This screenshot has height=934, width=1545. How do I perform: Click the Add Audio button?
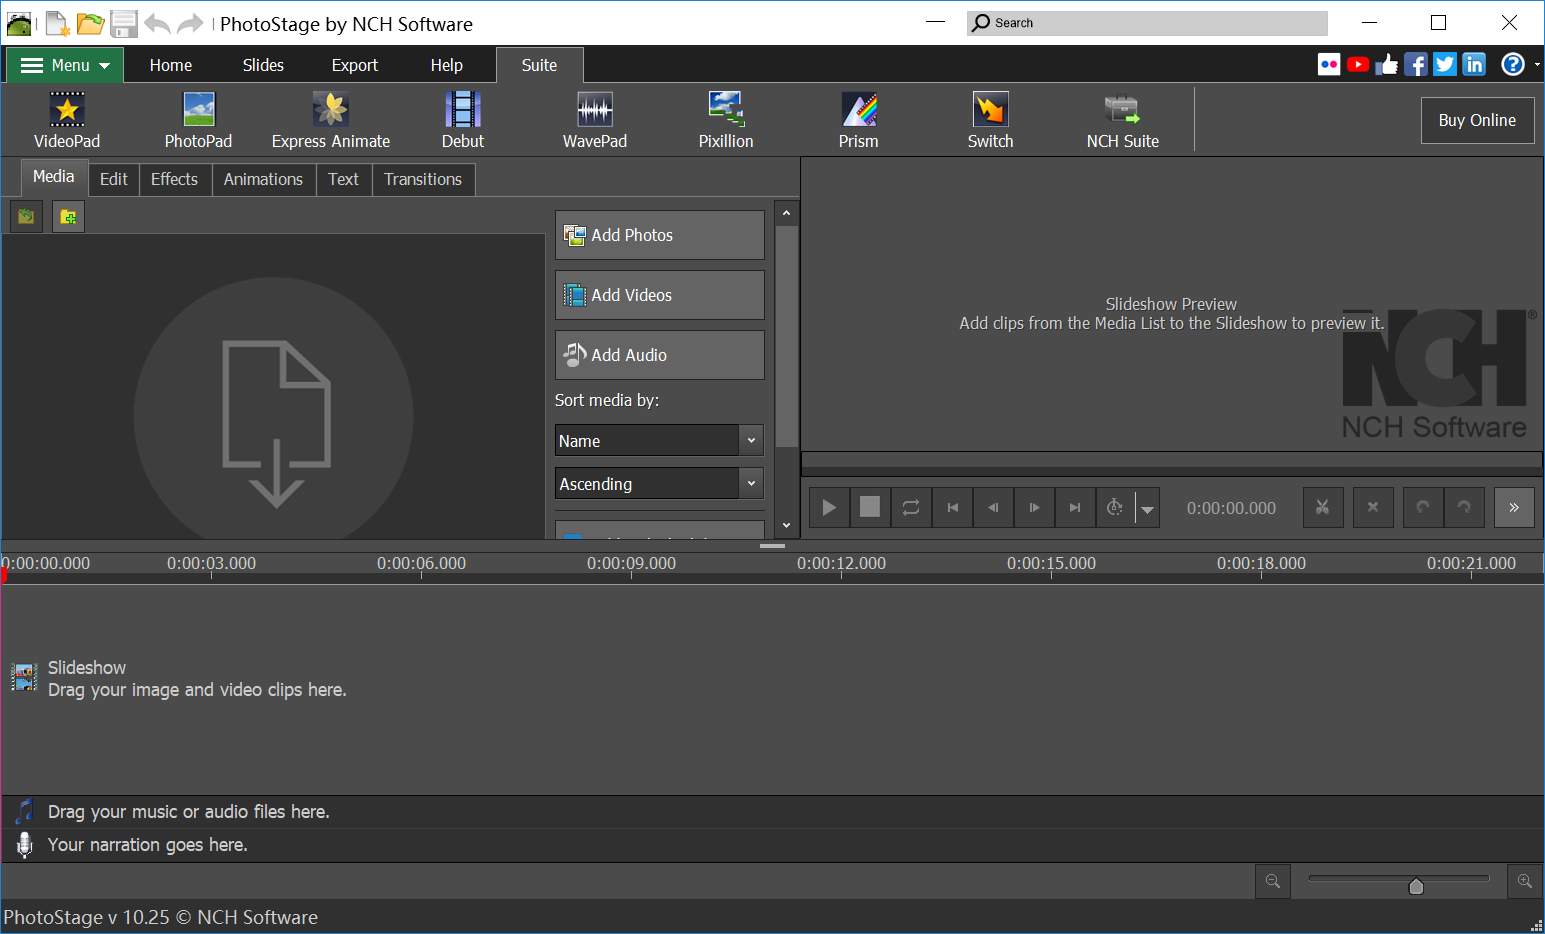point(660,355)
